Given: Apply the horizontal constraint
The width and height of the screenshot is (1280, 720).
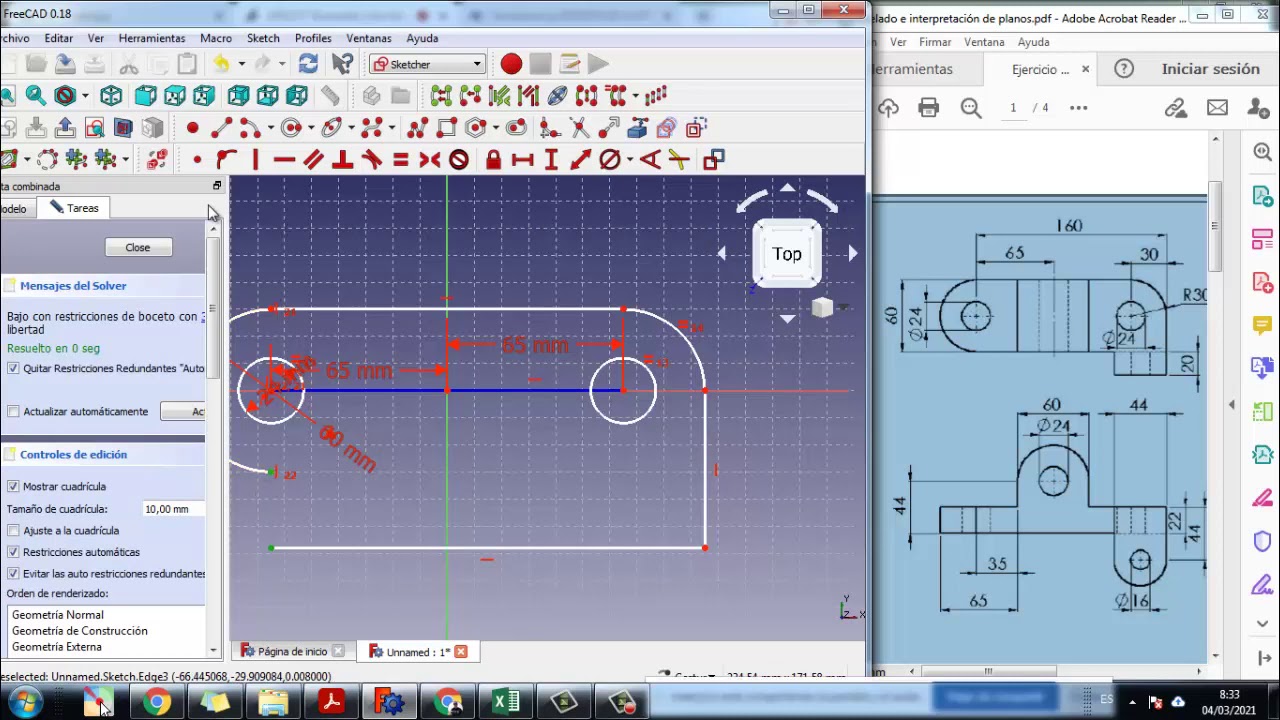Looking at the screenshot, I should click(x=284, y=159).
